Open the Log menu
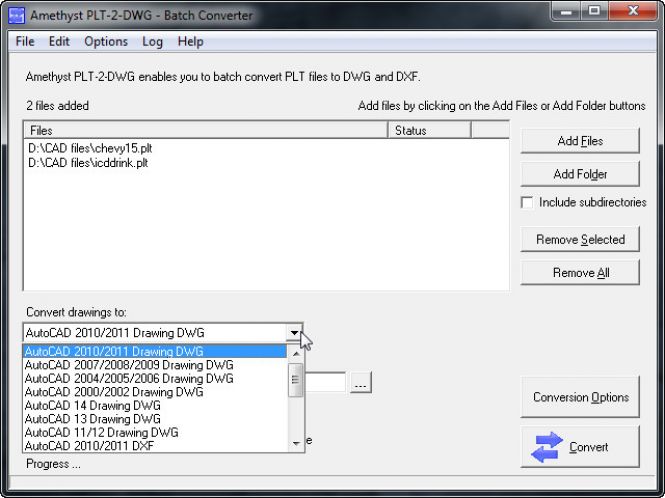 152,41
